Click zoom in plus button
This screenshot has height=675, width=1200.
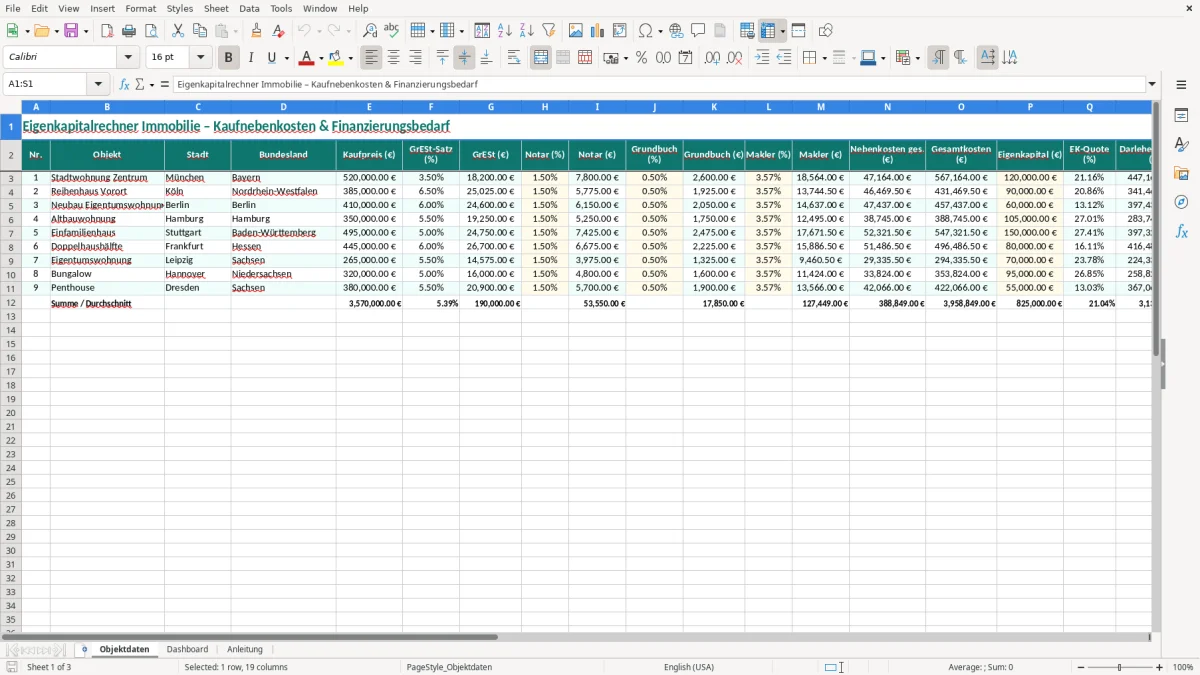(1160, 667)
